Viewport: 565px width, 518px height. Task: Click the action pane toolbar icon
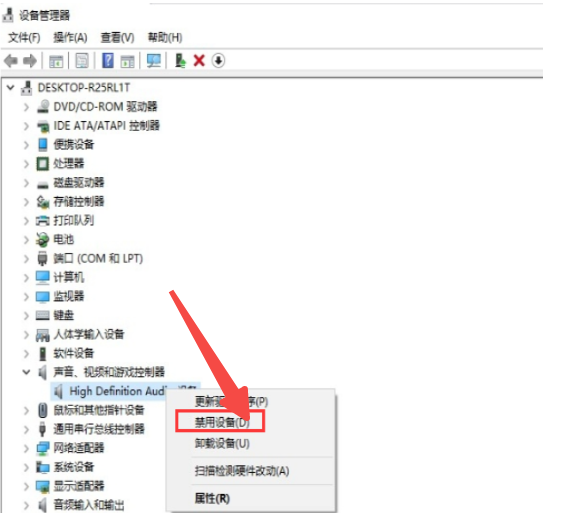click(127, 61)
